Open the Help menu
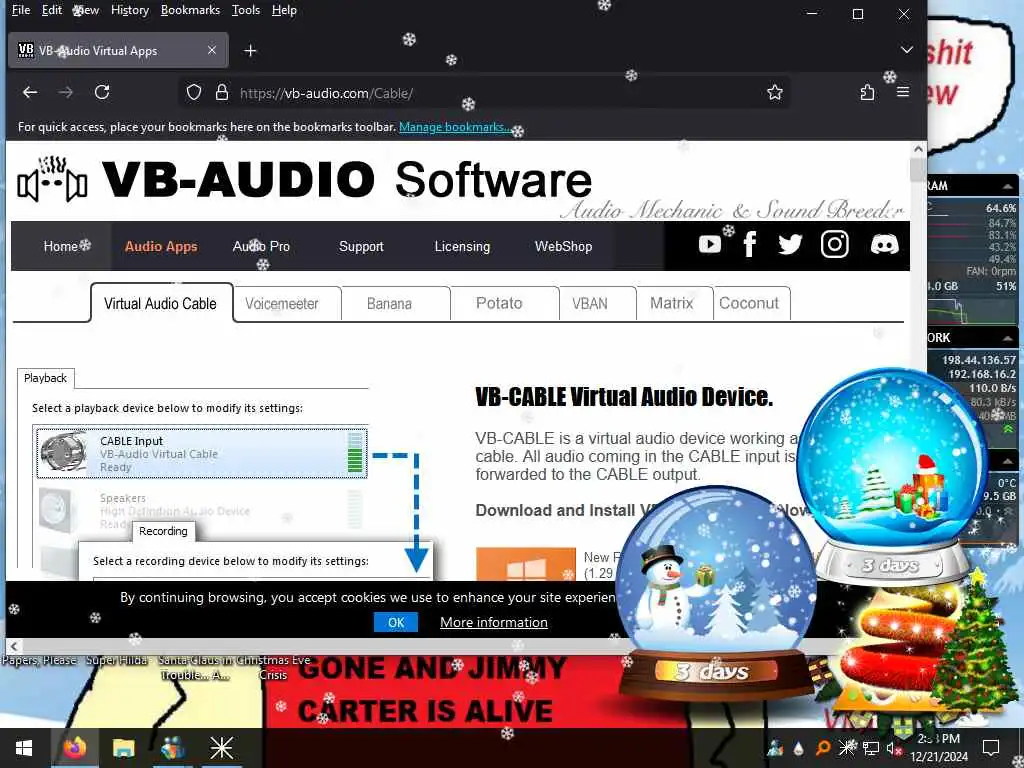This screenshot has width=1024, height=768. point(284,10)
